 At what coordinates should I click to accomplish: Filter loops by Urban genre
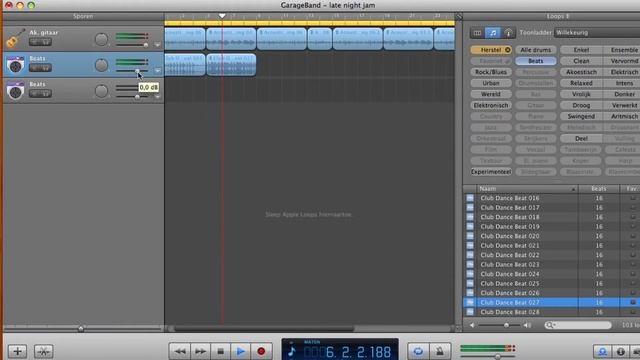click(x=491, y=83)
